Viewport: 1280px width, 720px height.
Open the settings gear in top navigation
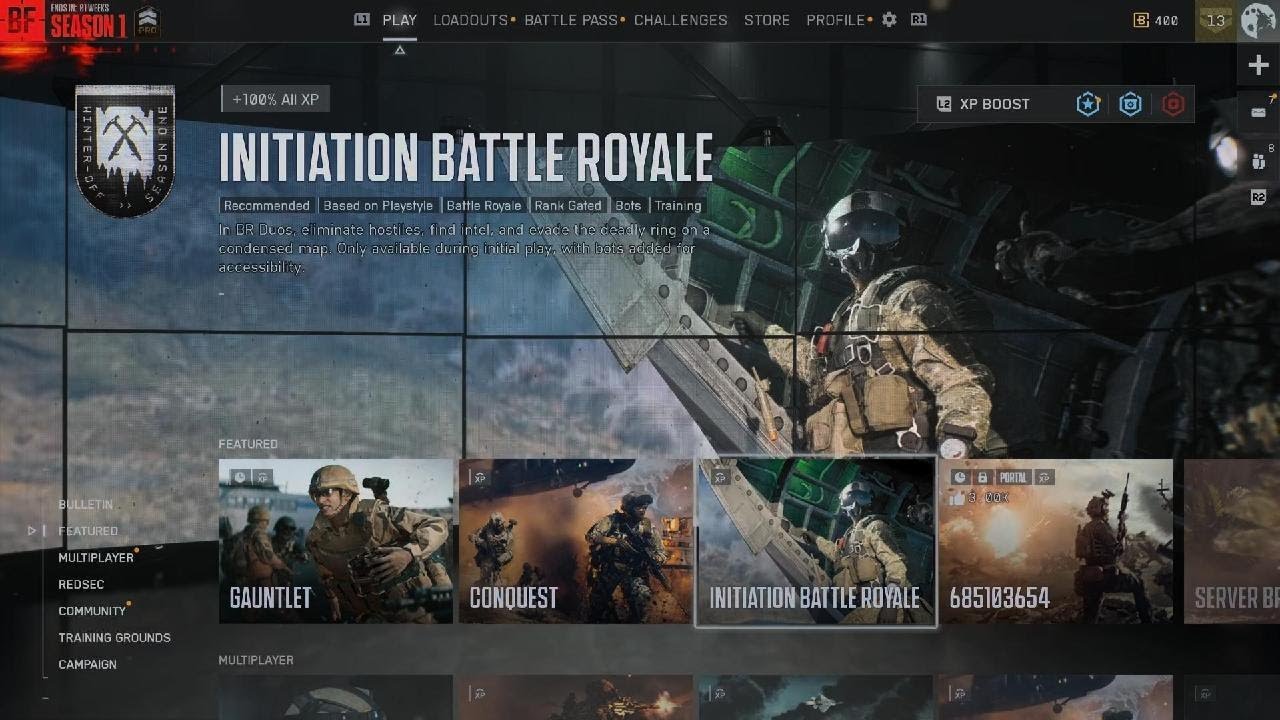coord(889,20)
